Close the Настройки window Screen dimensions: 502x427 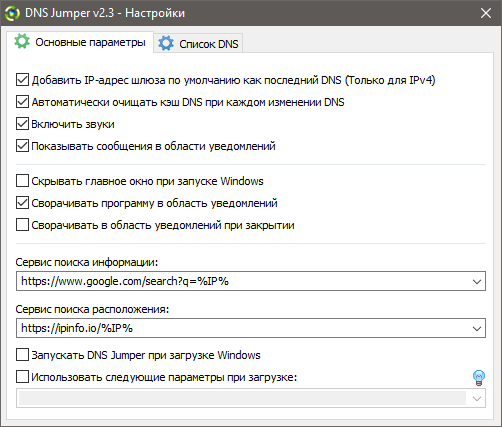[486, 13]
